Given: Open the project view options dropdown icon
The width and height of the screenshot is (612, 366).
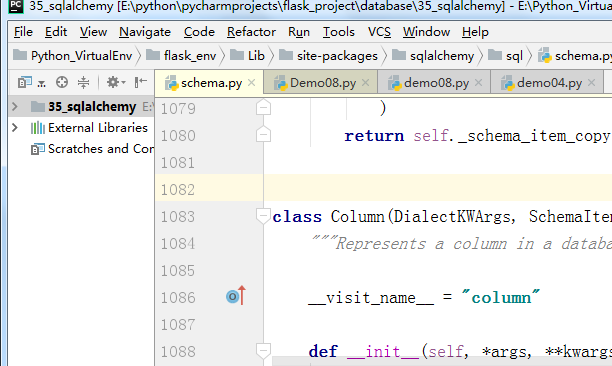Looking at the screenshot, I should (31, 82).
